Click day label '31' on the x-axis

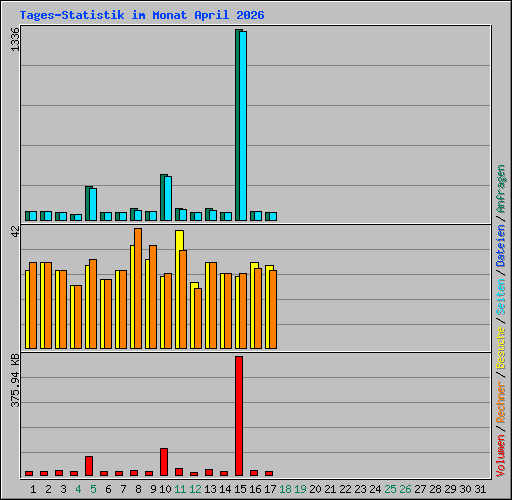(x=480, y=489)
